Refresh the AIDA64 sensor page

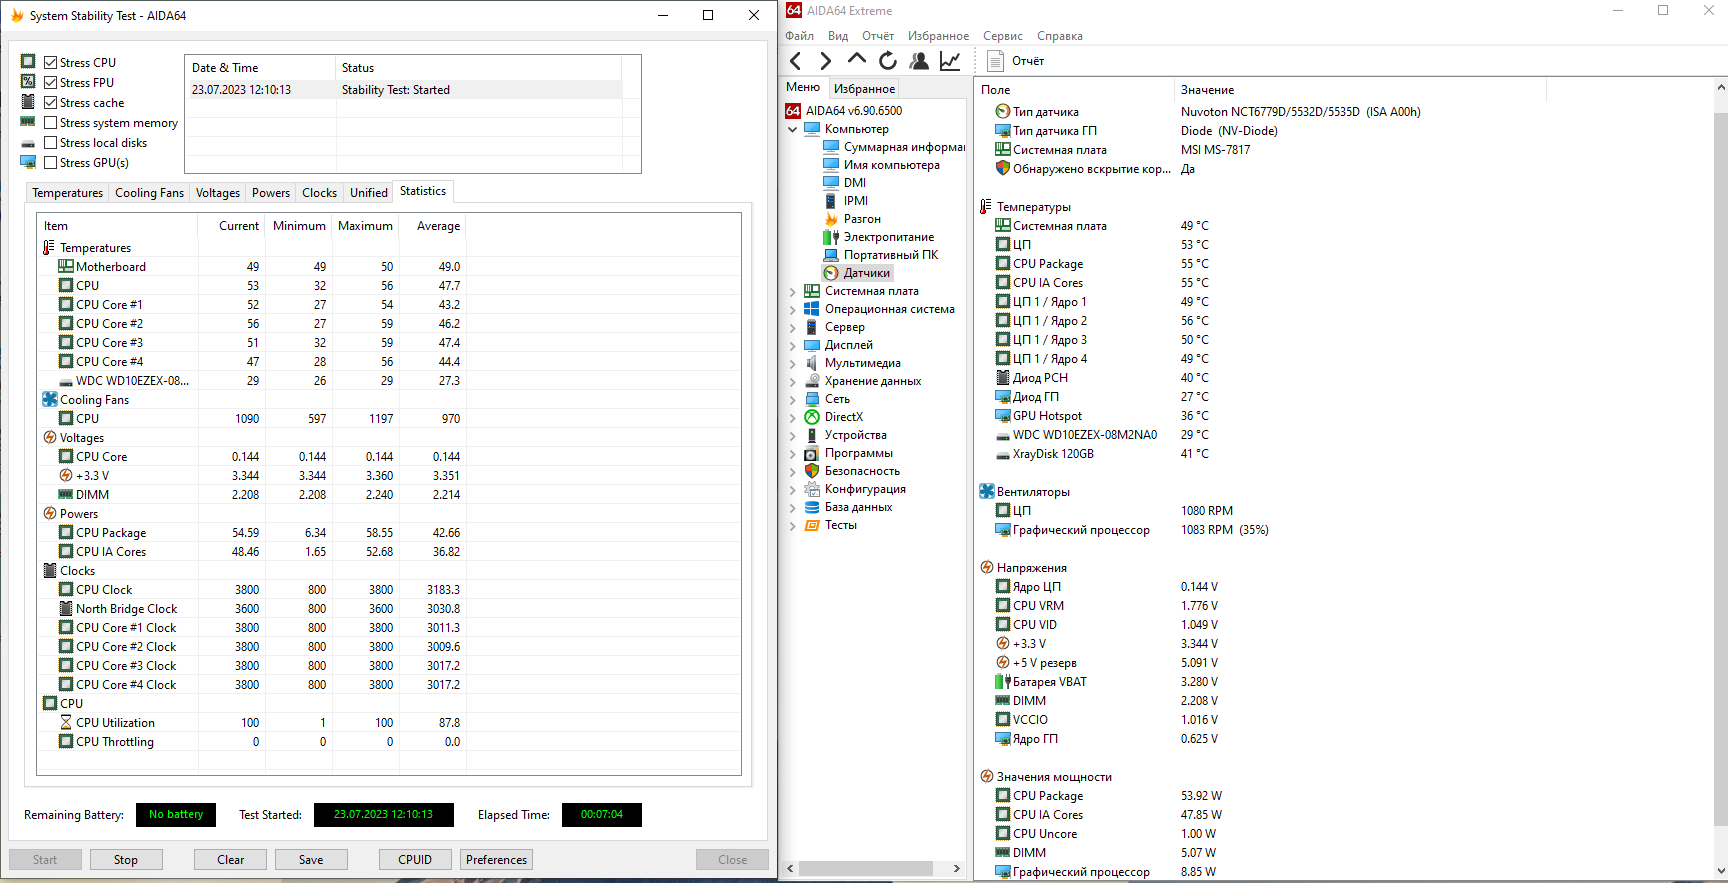tap(888, 61)
